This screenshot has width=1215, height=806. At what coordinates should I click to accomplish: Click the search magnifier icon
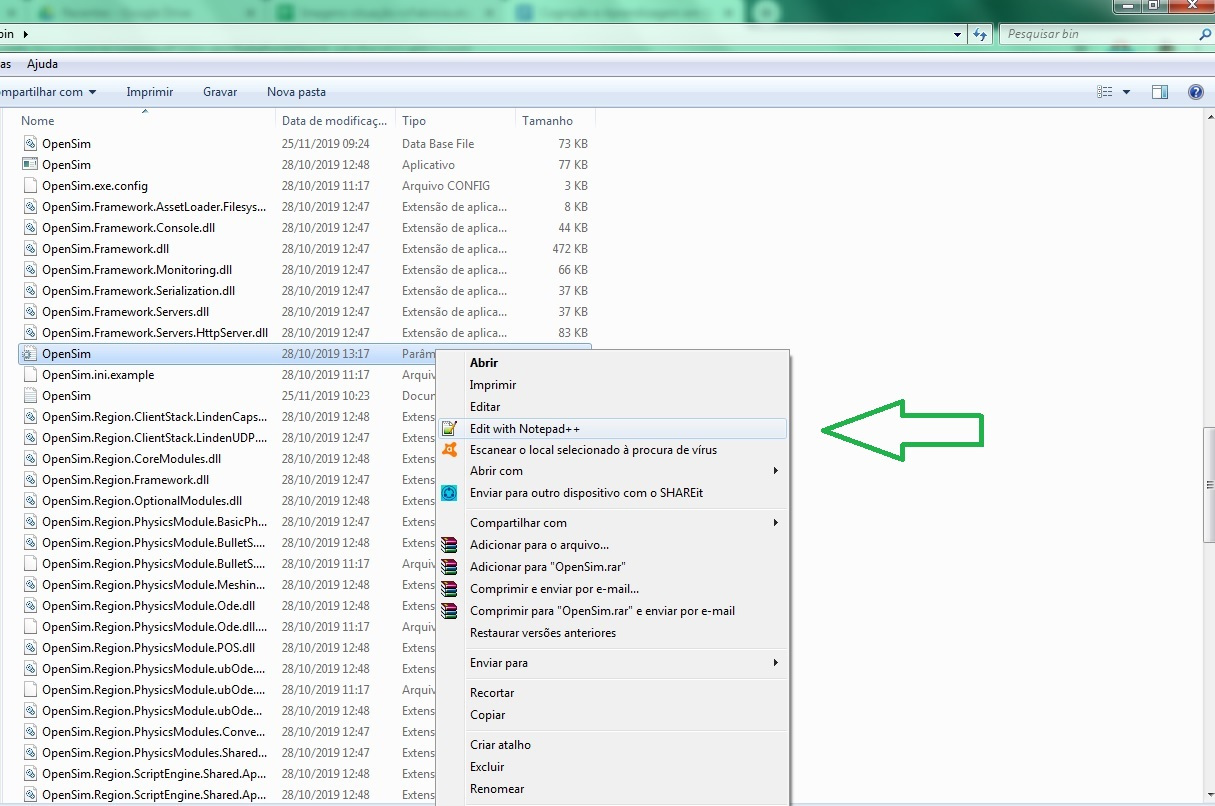click(1205, 34)
